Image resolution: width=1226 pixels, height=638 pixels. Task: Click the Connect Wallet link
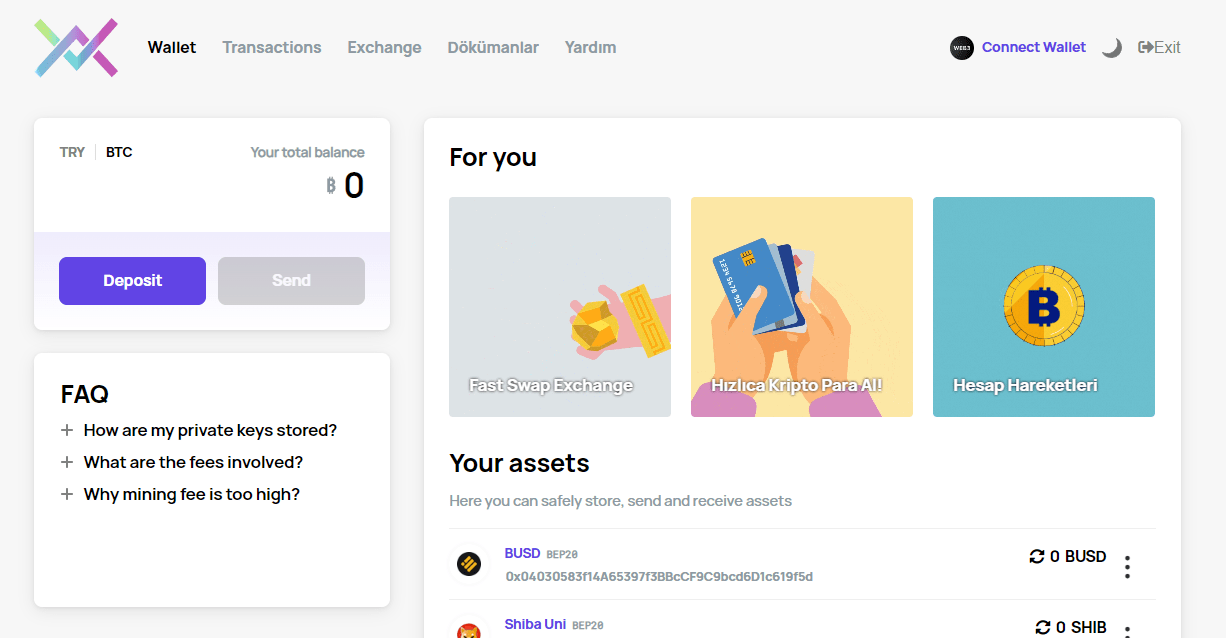click(x=1034, y=47)
